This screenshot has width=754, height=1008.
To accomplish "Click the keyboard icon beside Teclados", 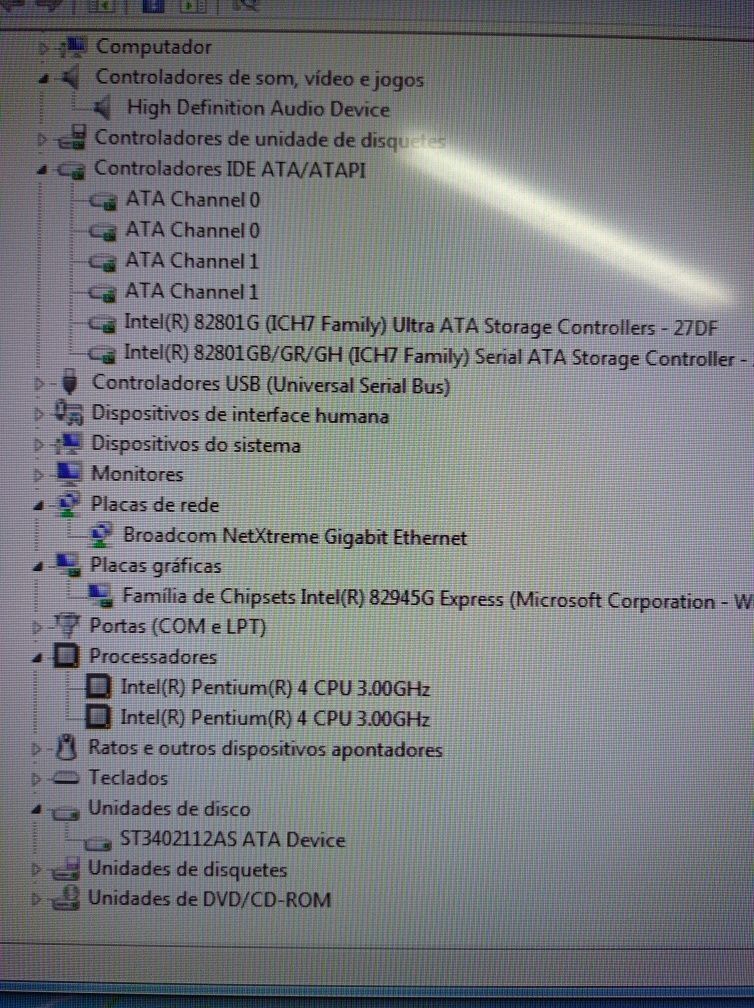I will pos(65,778).
